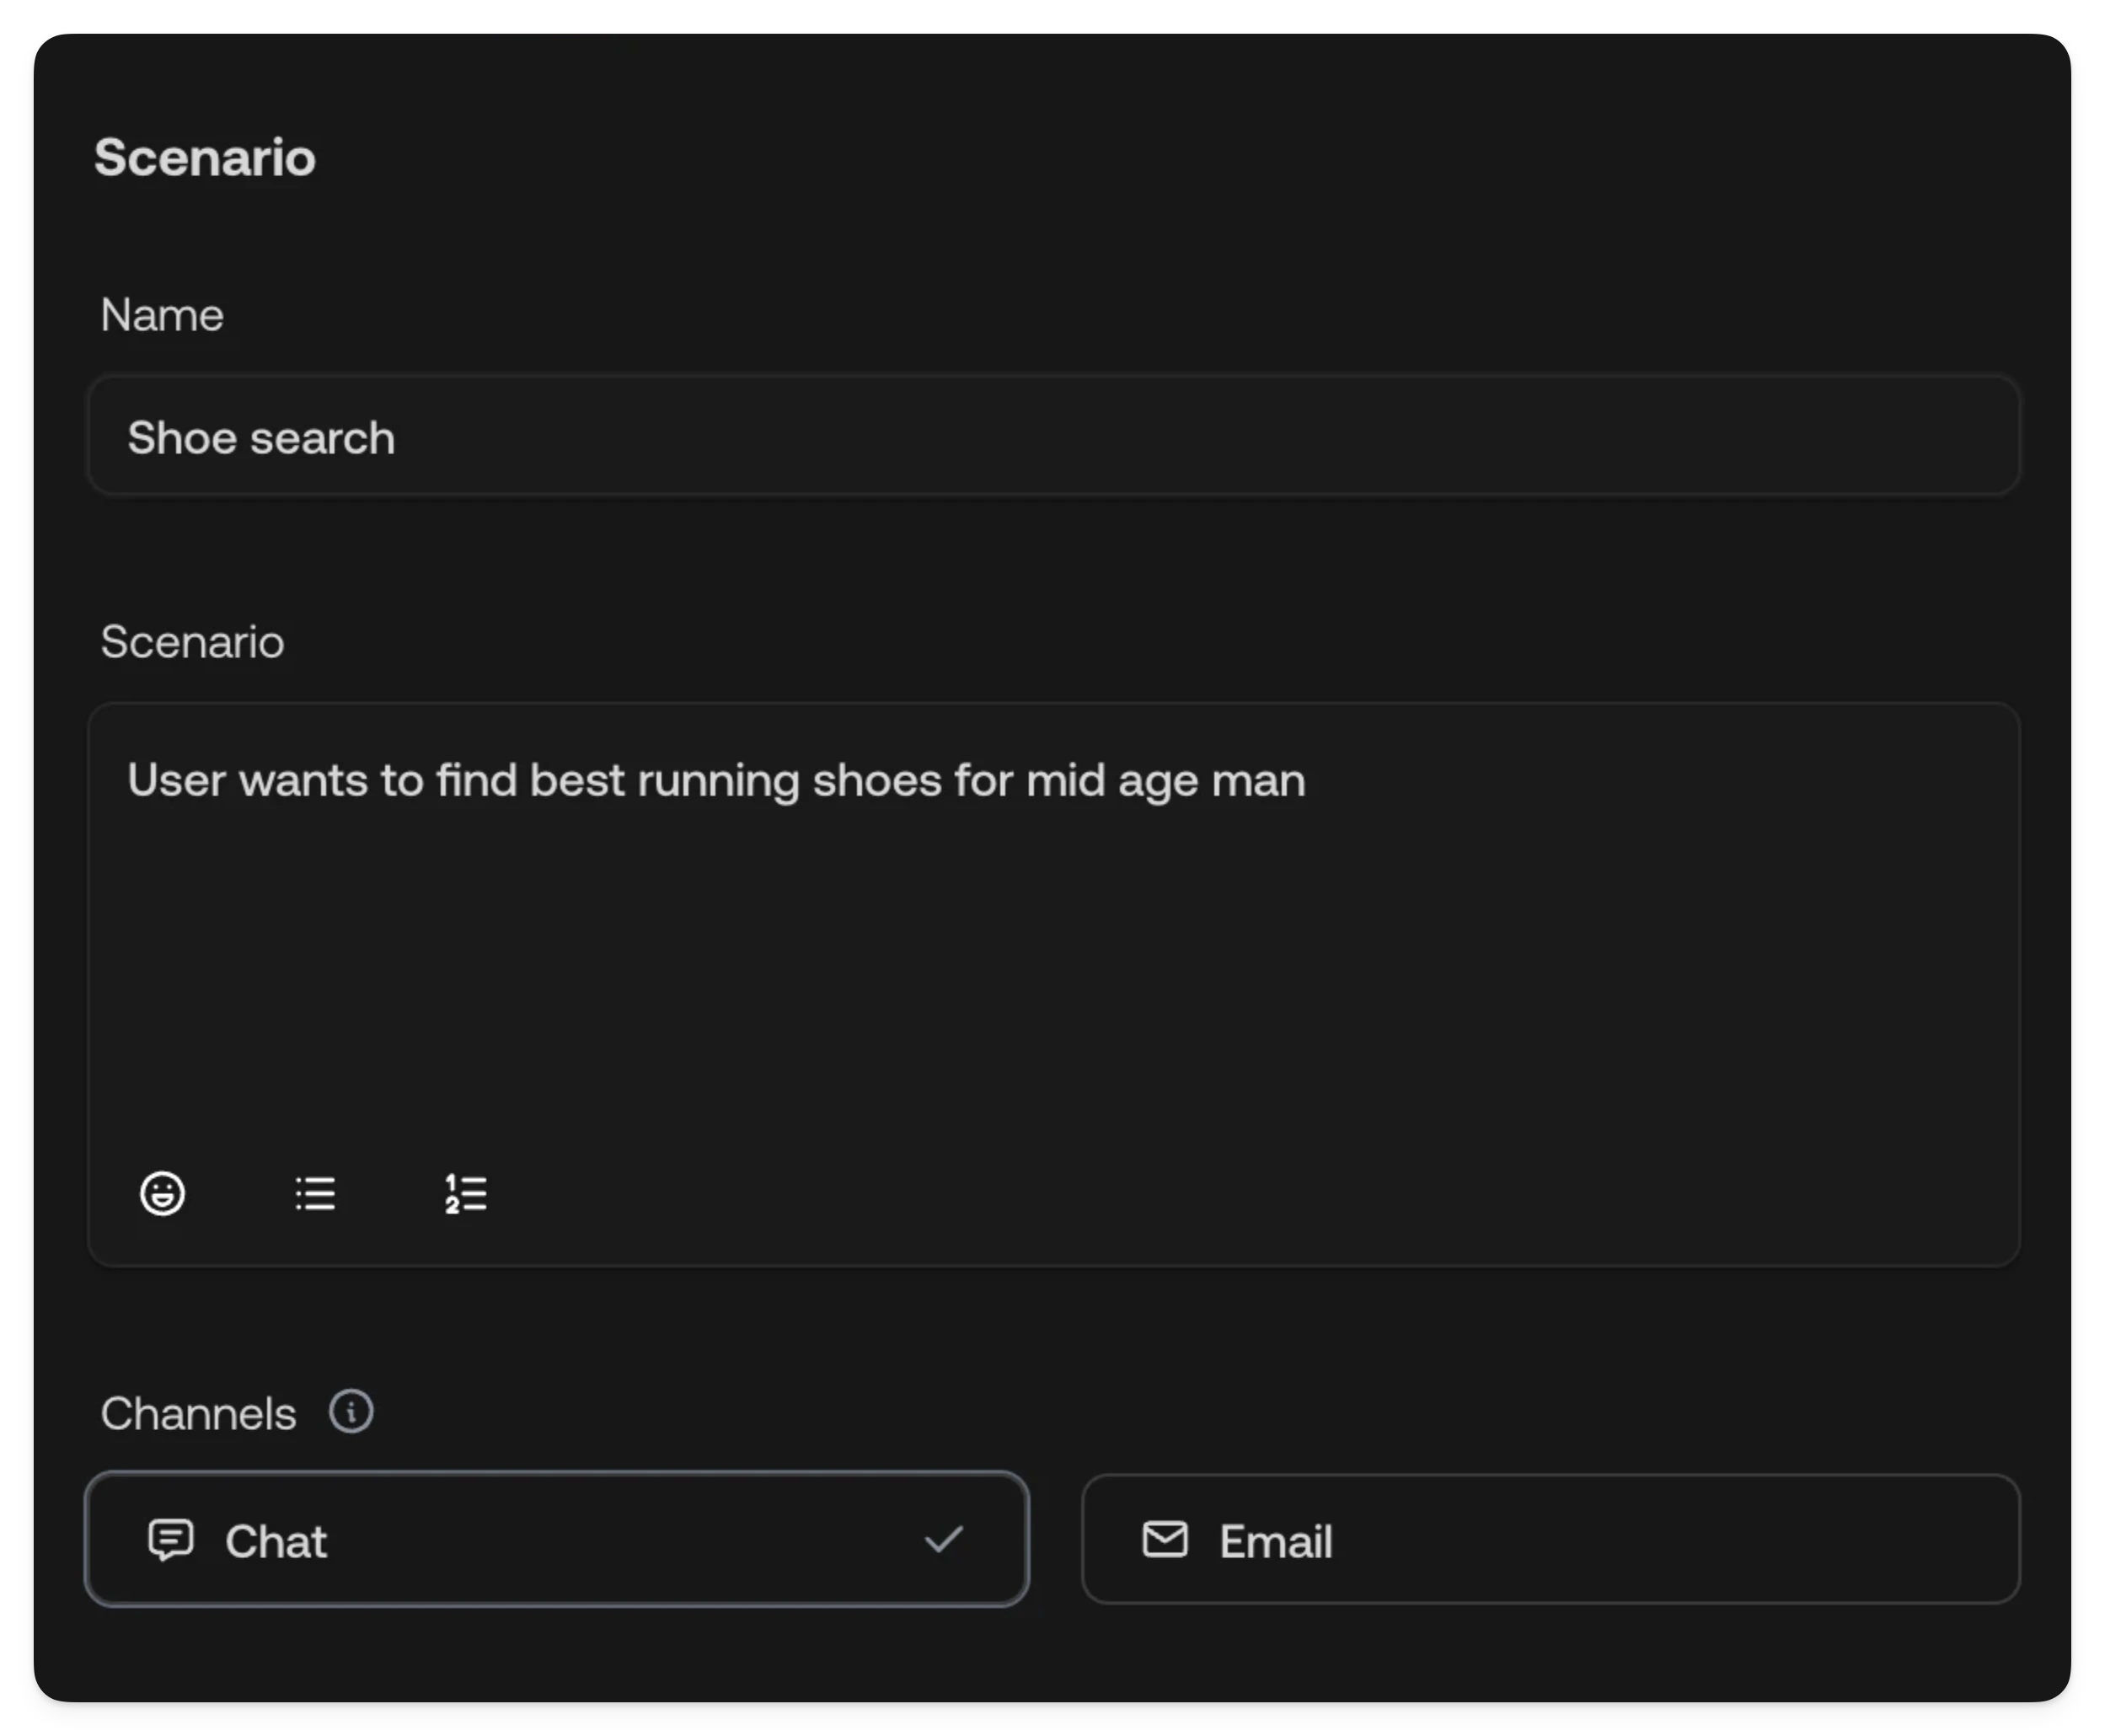The height and width of the screenshot is (1736, 2105).
Task: Click the email envelope icon
Action: 1165,1540
